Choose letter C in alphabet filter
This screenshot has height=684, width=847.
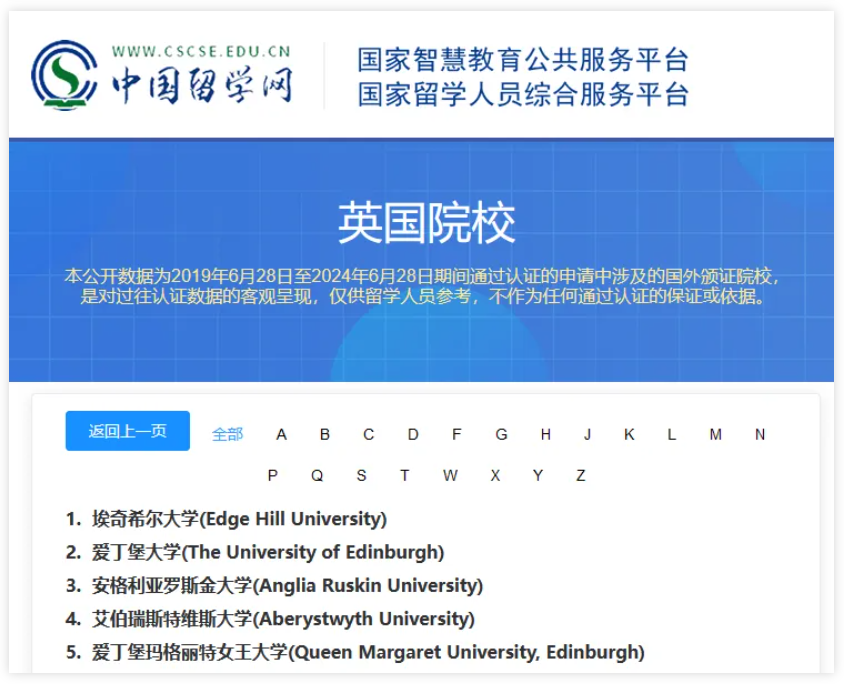(369, 434)
